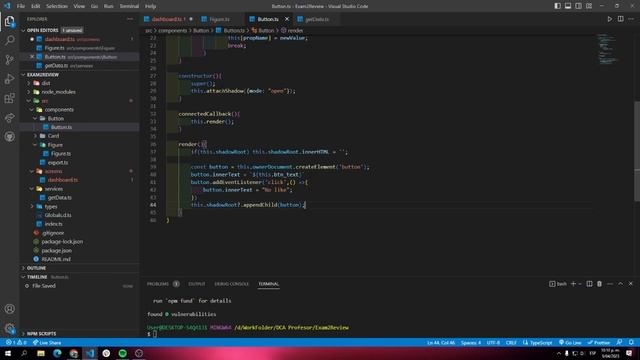Image resolution: width=640 pixels, height=360 pixels.
Task: Open the notifications bell in status bar
Action: (631, 342)
